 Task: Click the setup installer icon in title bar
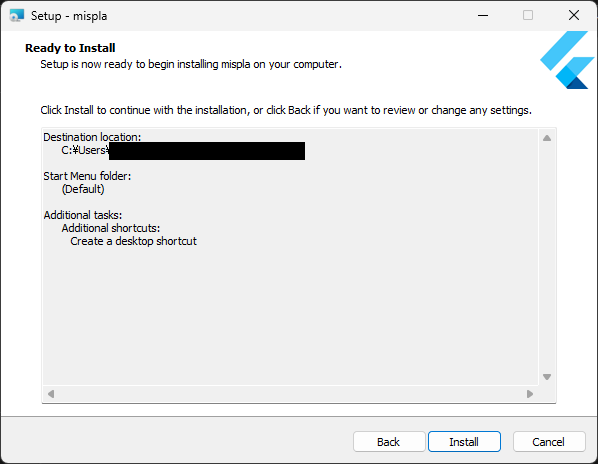tap(16, 16)
